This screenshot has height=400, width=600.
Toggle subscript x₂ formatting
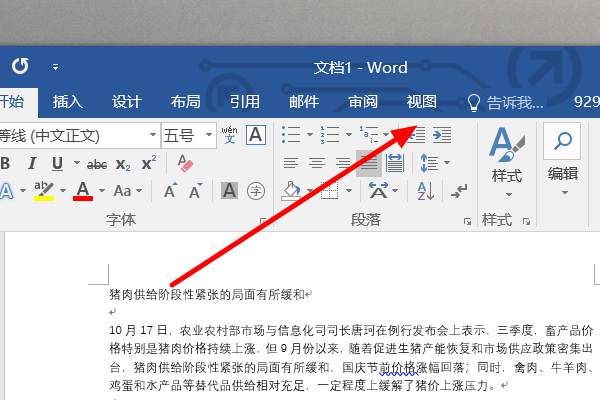pyautogui.click(x=123, y=165)
